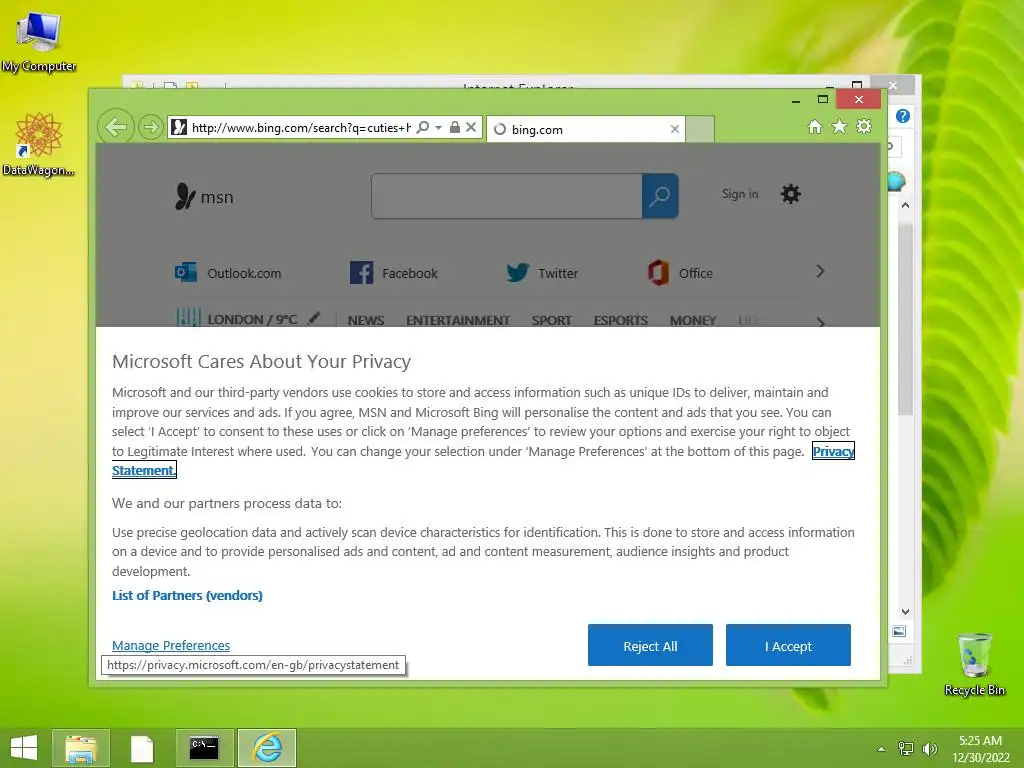This screenshot has width=1024, height=768.
Task: Click the help question mark in background window
Action: 903,116
